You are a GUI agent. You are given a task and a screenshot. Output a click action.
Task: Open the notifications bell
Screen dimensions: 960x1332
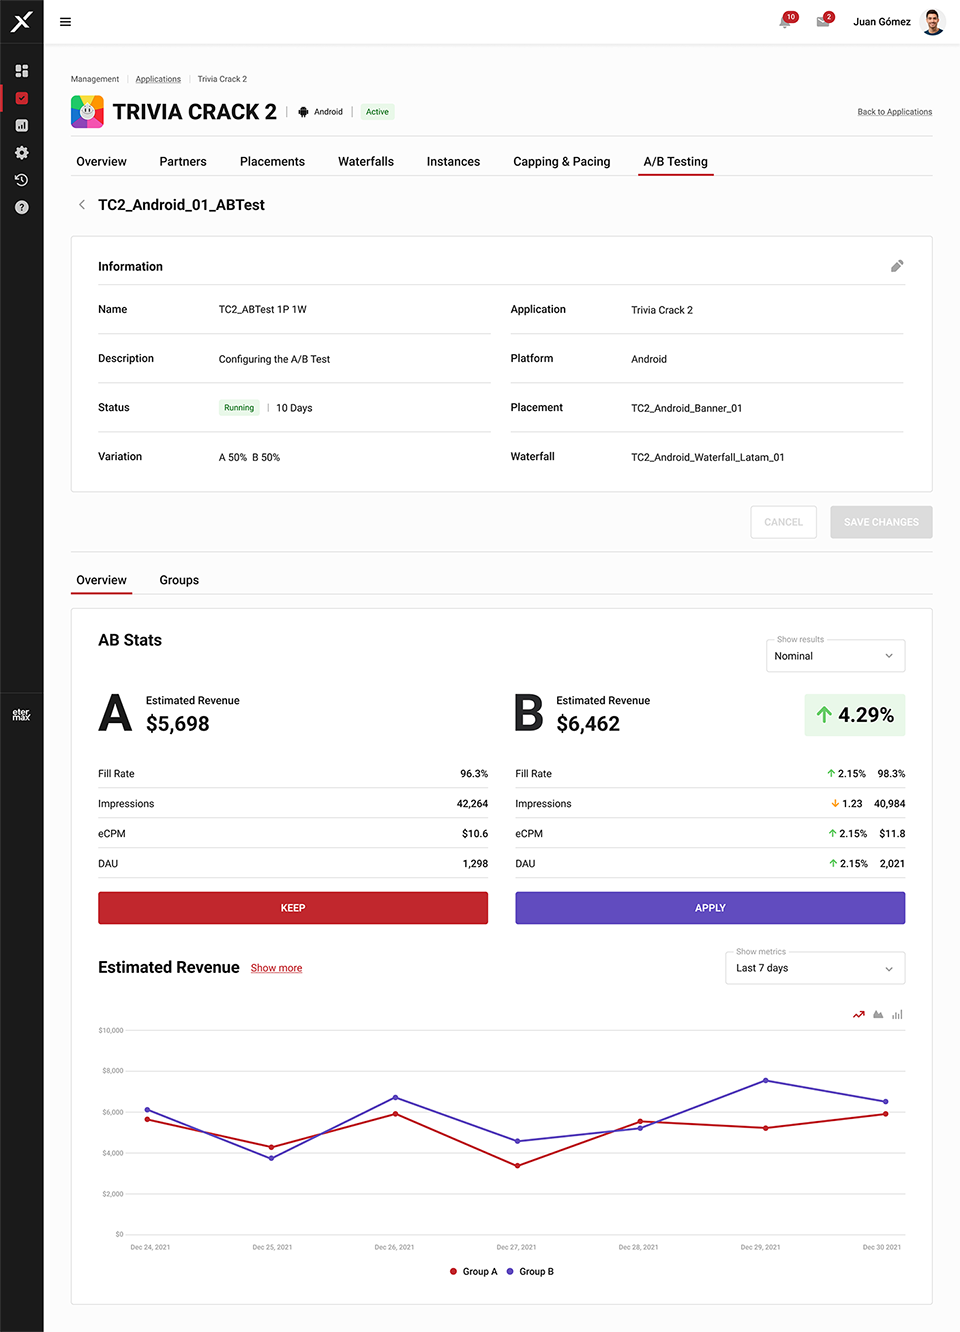(x=786, y=21)
